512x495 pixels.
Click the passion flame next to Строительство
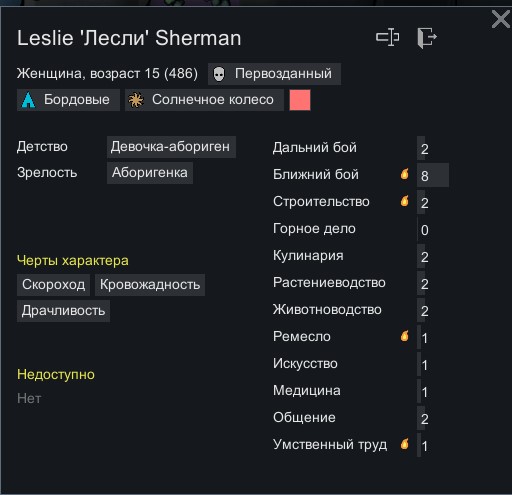(404, 201)
